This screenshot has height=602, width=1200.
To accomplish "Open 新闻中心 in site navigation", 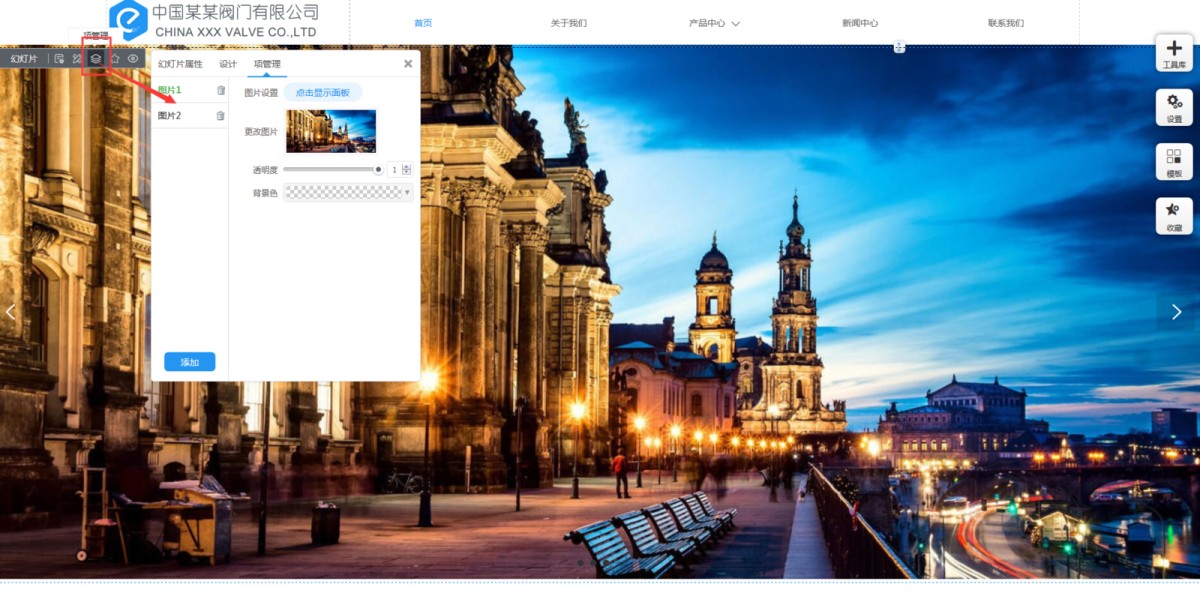I will [860, 23].
